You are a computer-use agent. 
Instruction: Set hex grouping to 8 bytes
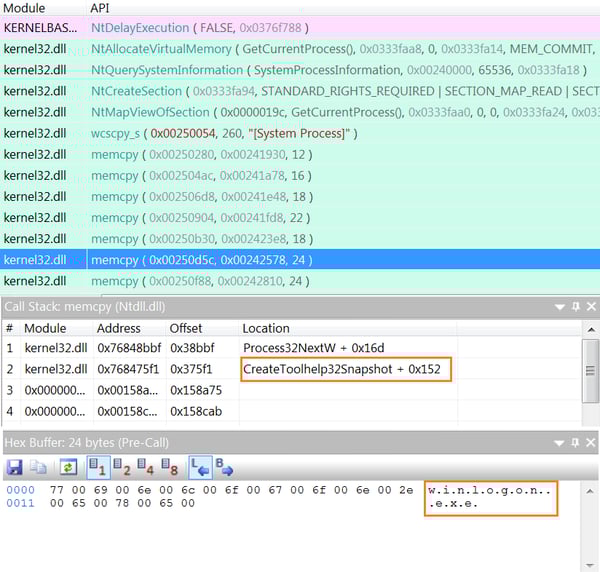(x=170, y=467)
